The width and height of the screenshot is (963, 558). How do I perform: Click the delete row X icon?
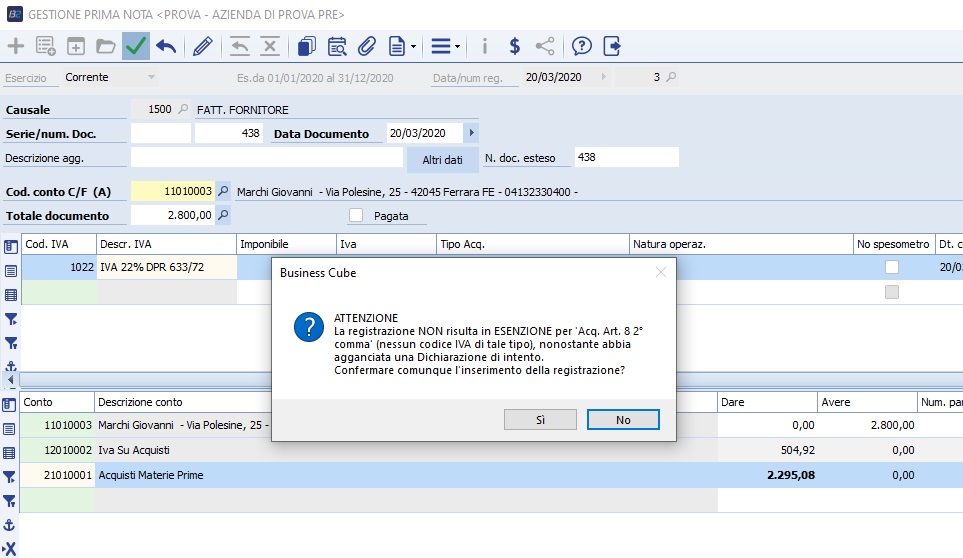pos(270,46)
